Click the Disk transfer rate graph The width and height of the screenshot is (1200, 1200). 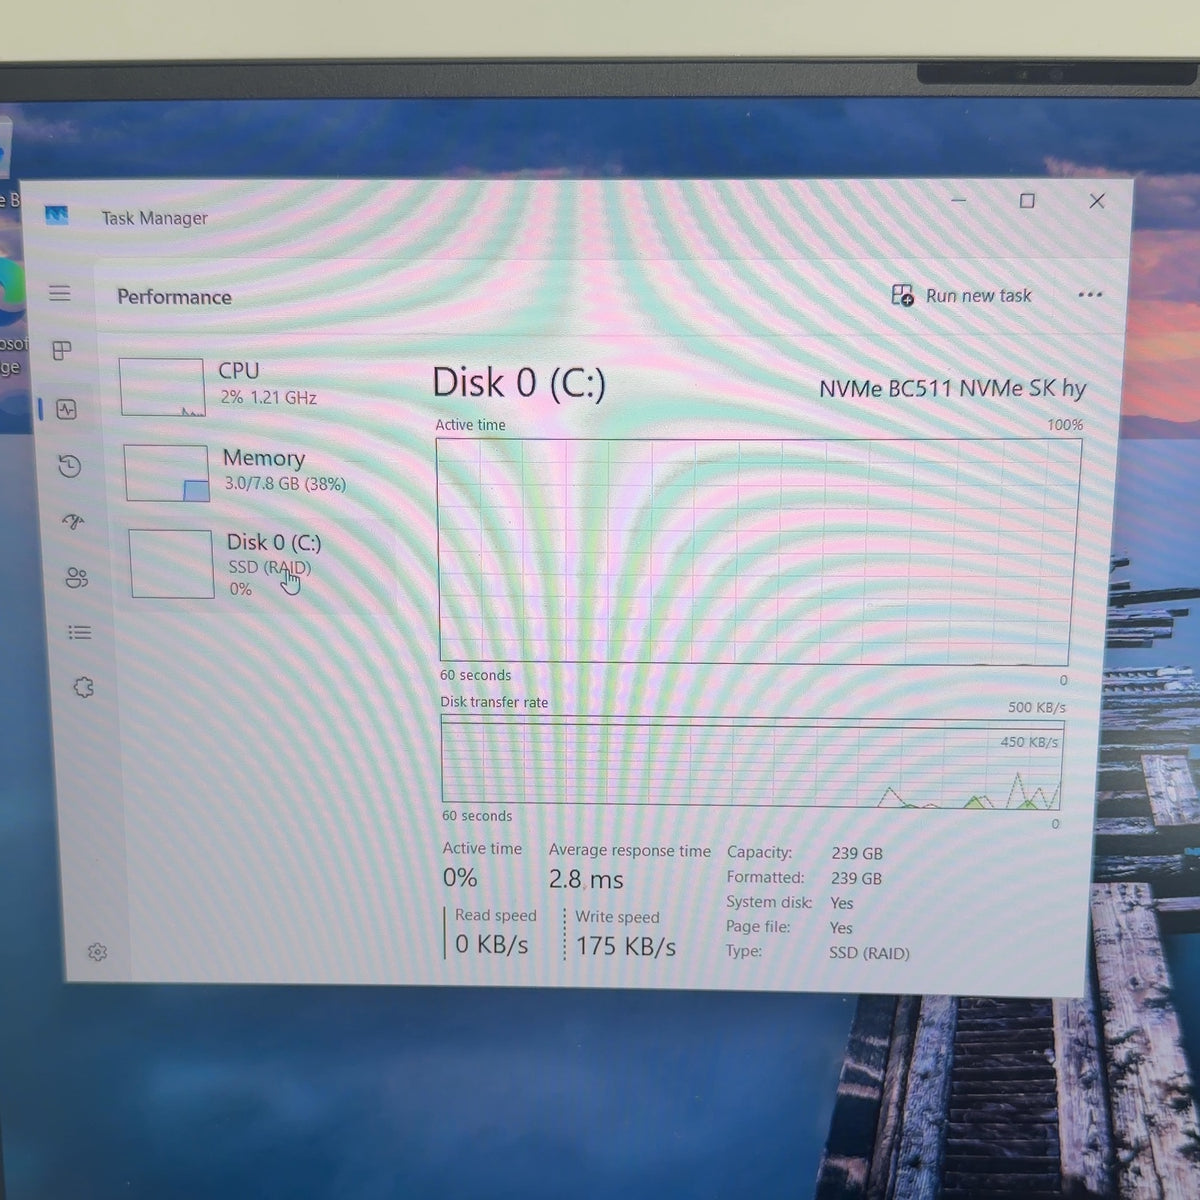[x=752, y=763]
